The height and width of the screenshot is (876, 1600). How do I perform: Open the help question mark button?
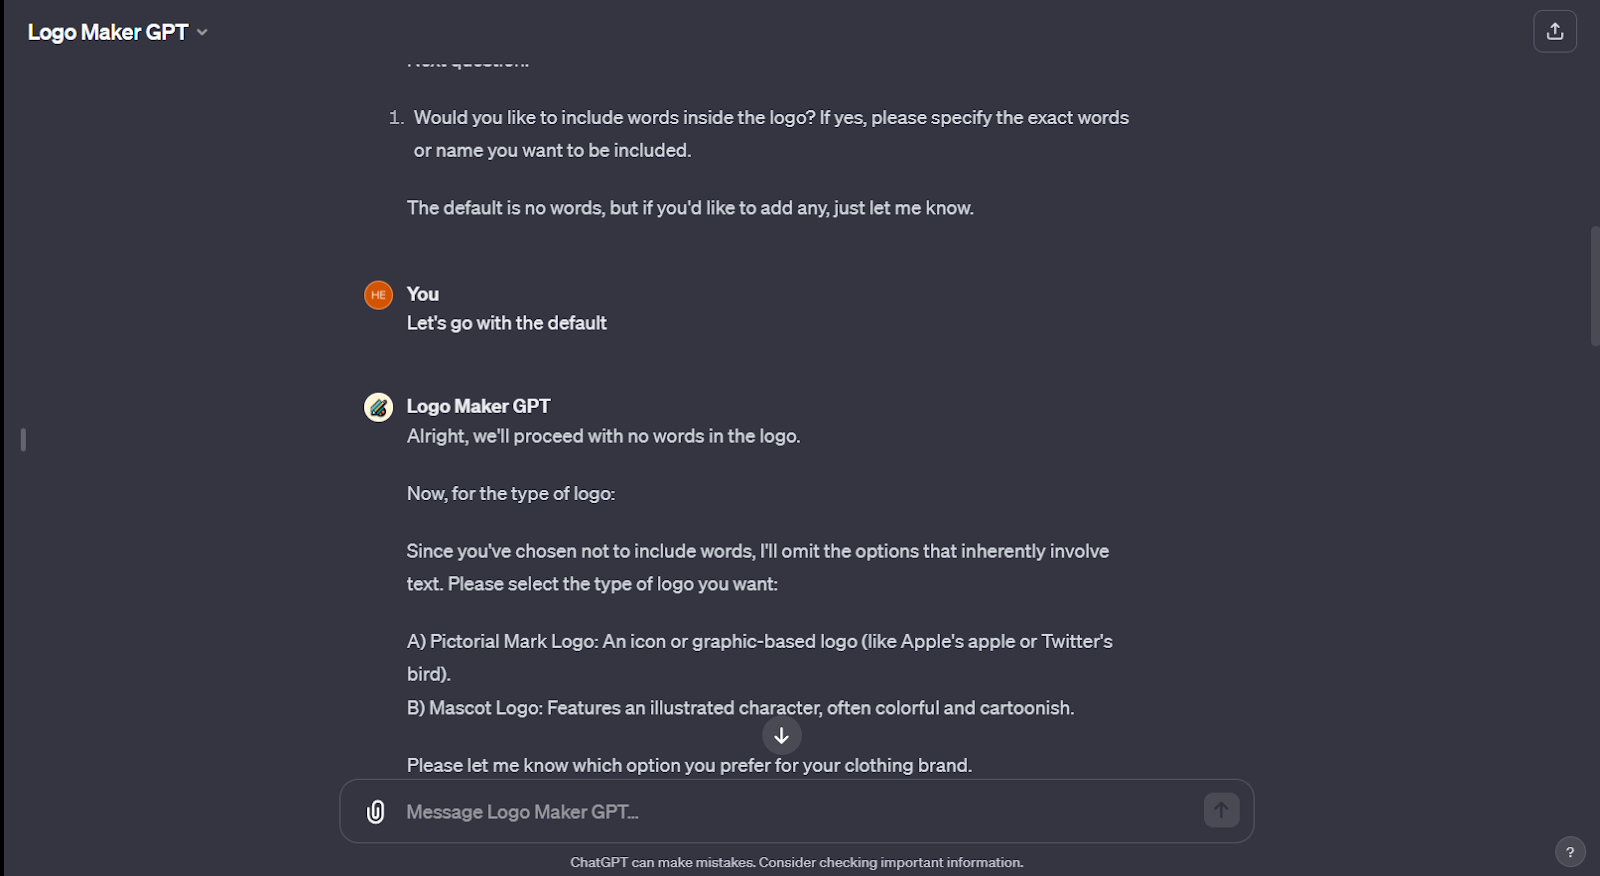click(1570, 852)
